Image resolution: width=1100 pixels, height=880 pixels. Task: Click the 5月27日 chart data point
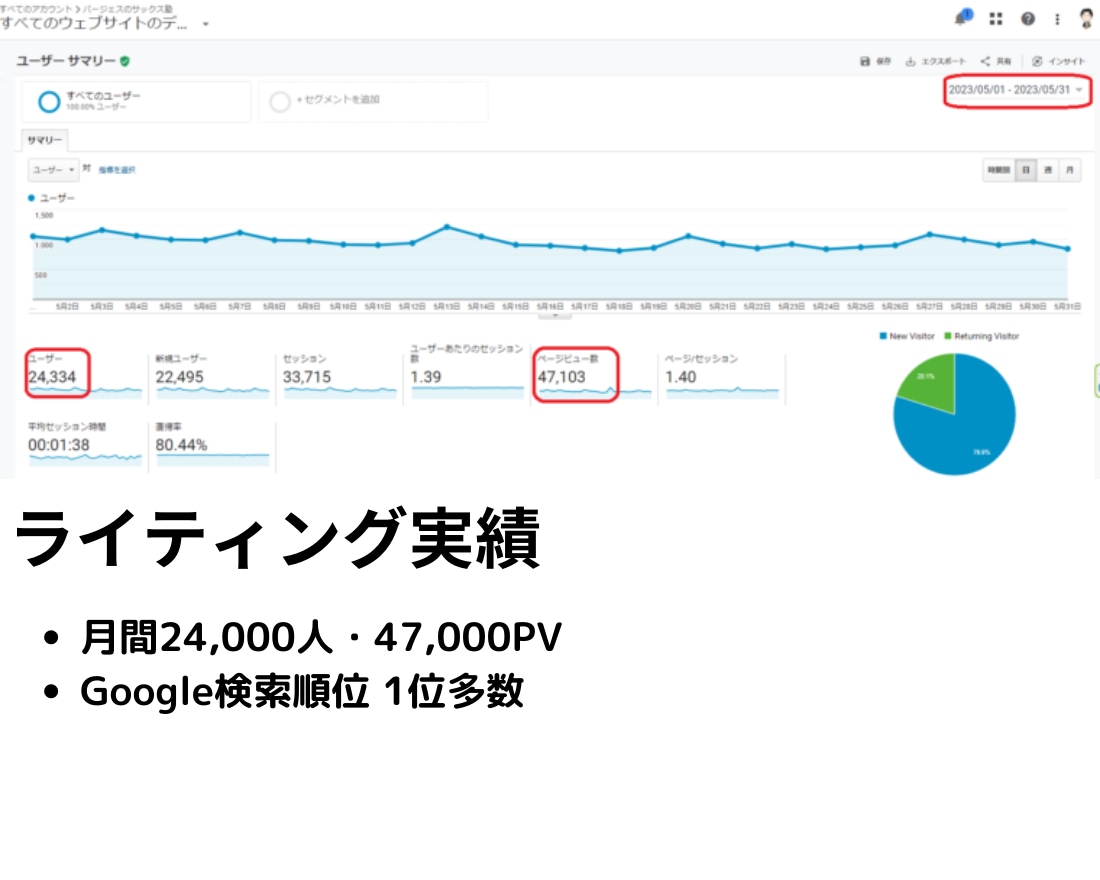(930, 234)
